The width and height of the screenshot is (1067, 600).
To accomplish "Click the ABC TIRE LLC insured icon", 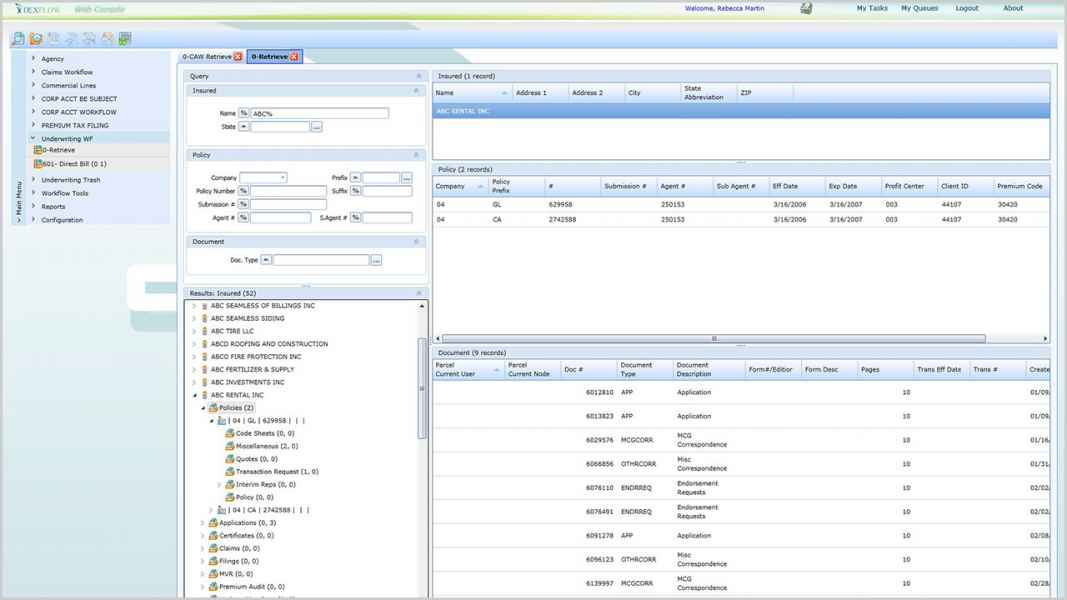I will click(x=205, y=331).
